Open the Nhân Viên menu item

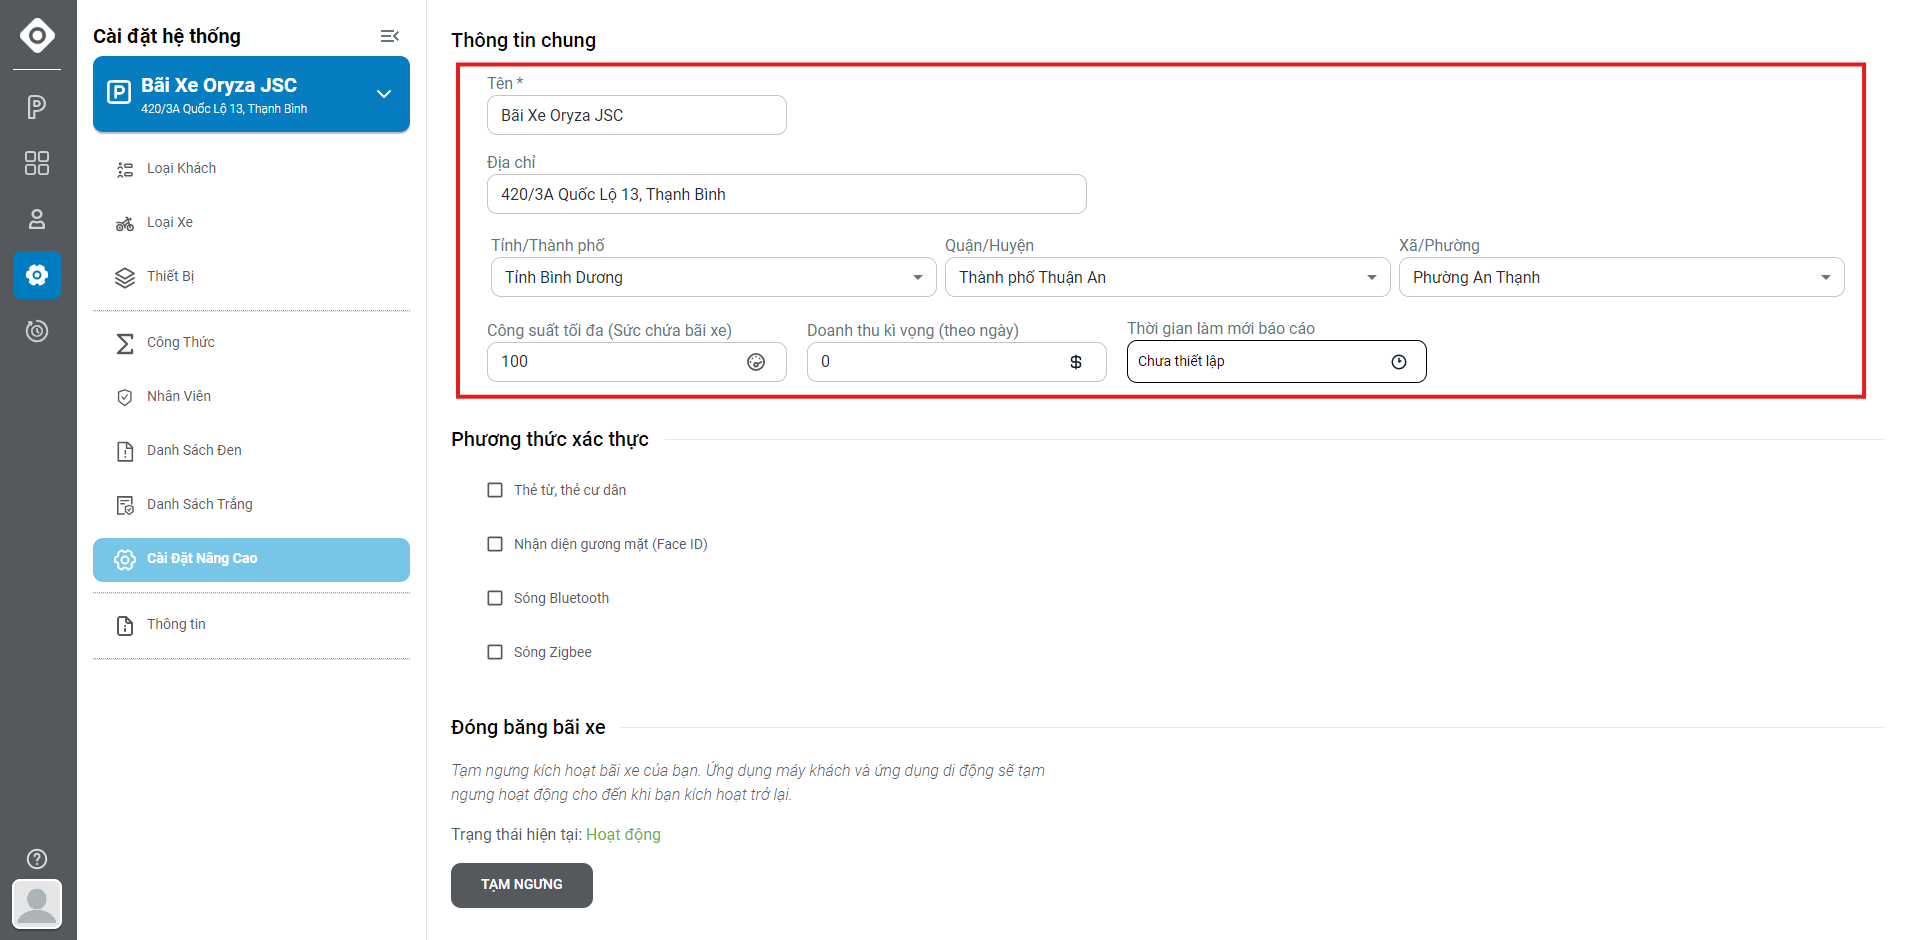coord(251,396)
